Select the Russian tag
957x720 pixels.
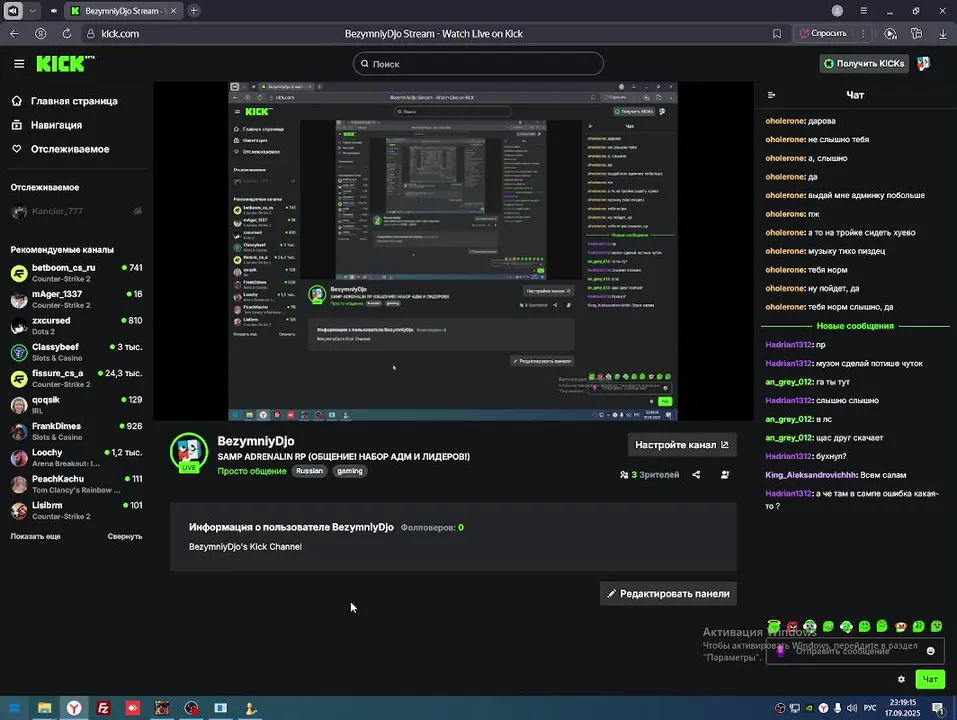point(309,471)
